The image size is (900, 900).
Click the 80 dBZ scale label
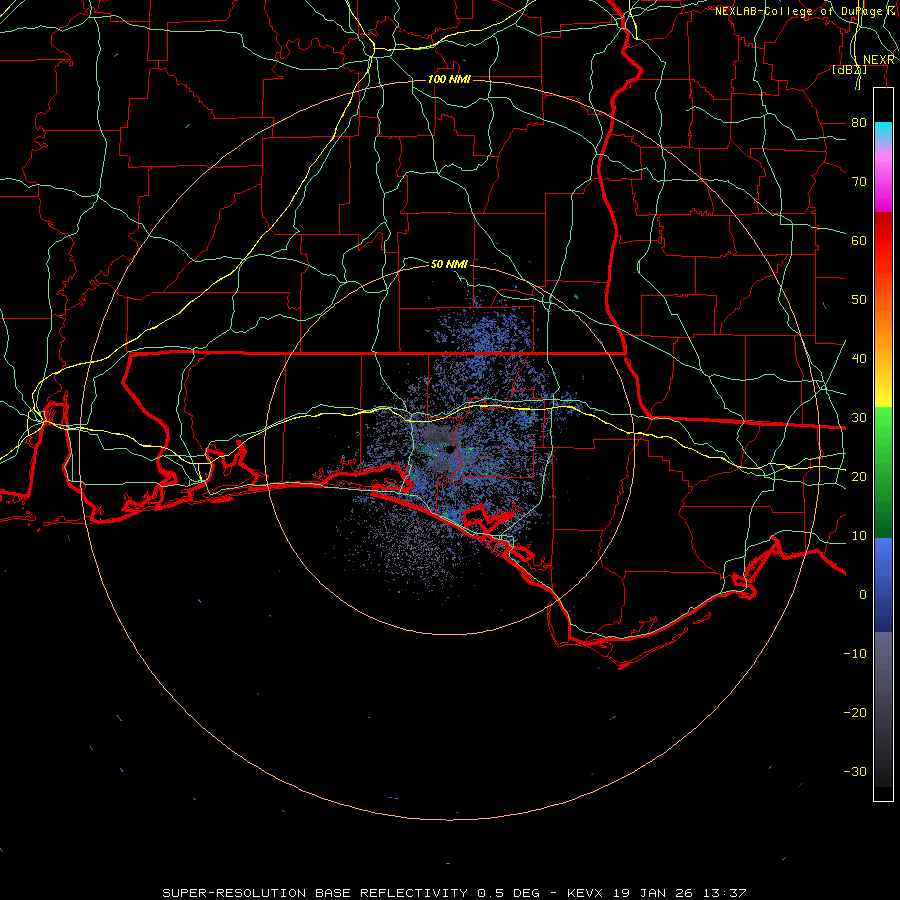point(859,122)
